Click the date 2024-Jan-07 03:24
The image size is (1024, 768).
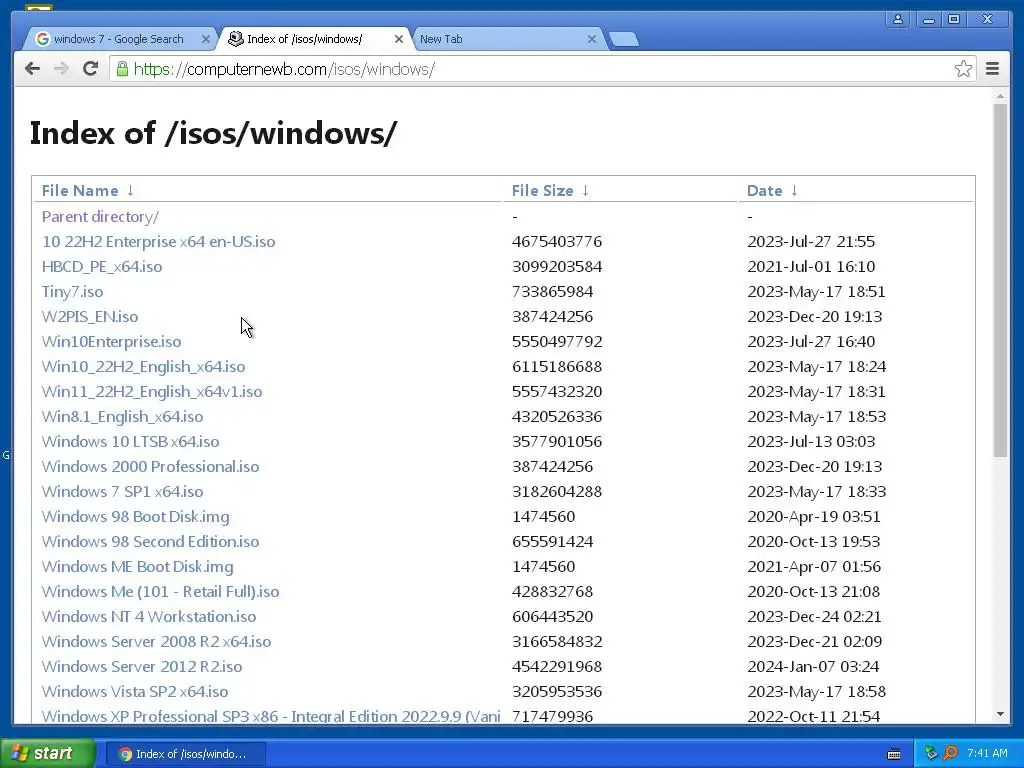[x=813, y=667]
